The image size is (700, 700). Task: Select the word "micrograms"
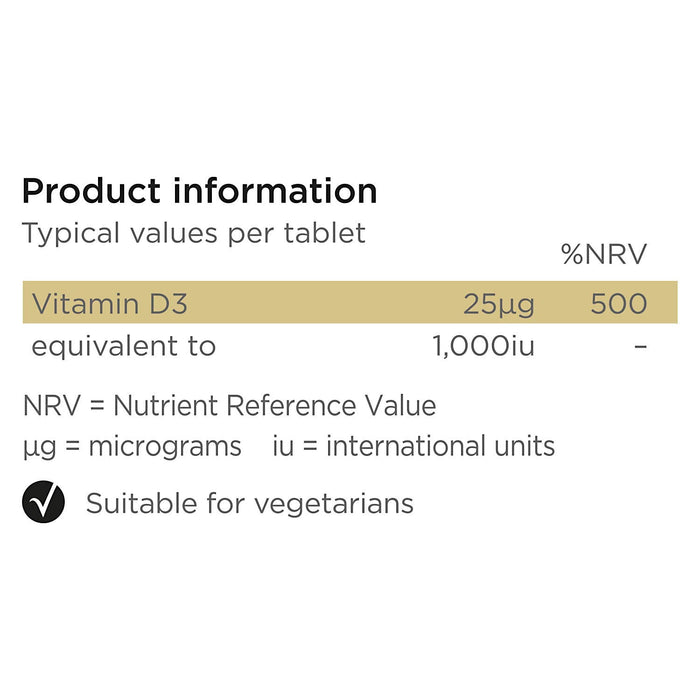165,446
